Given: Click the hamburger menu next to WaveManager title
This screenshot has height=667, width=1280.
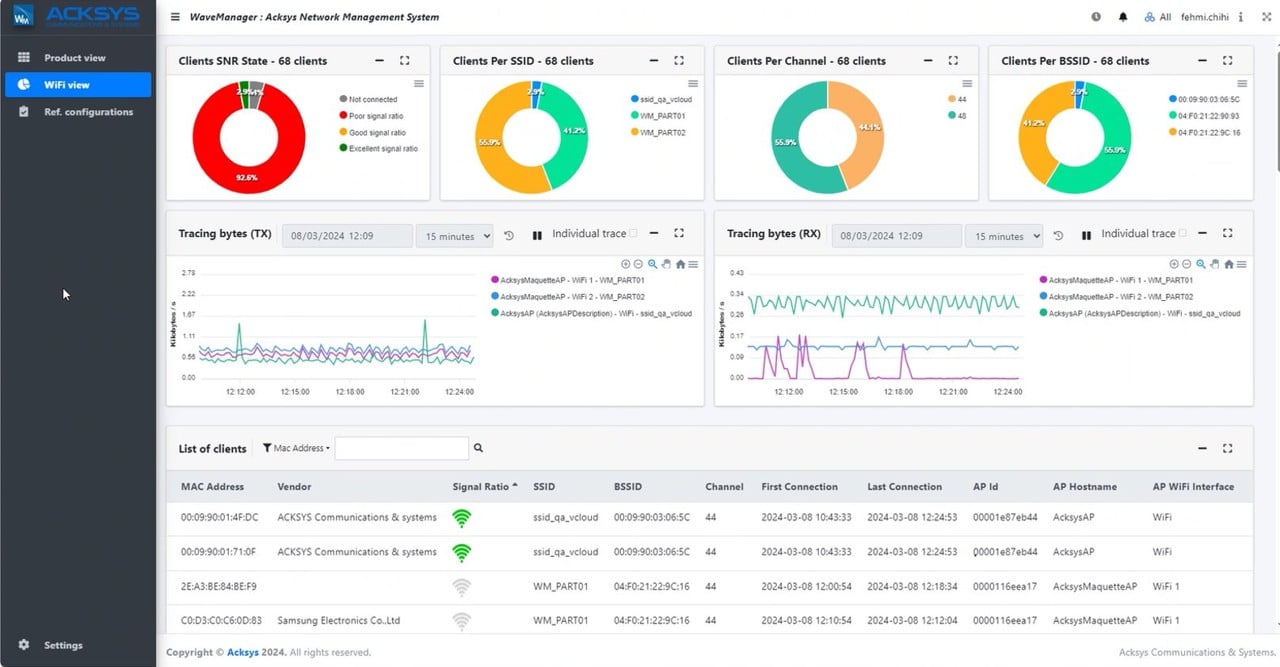Looking at the screenshot, I should 176,17.
